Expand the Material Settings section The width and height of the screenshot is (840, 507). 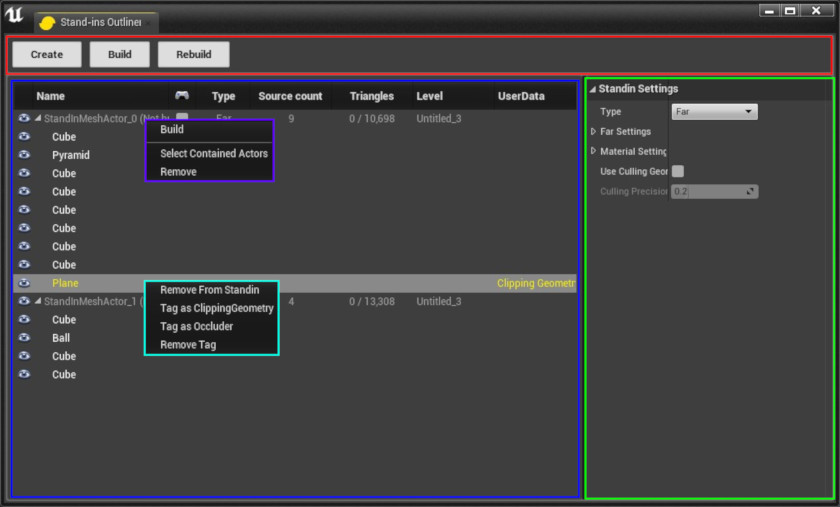tap(594, 152)
